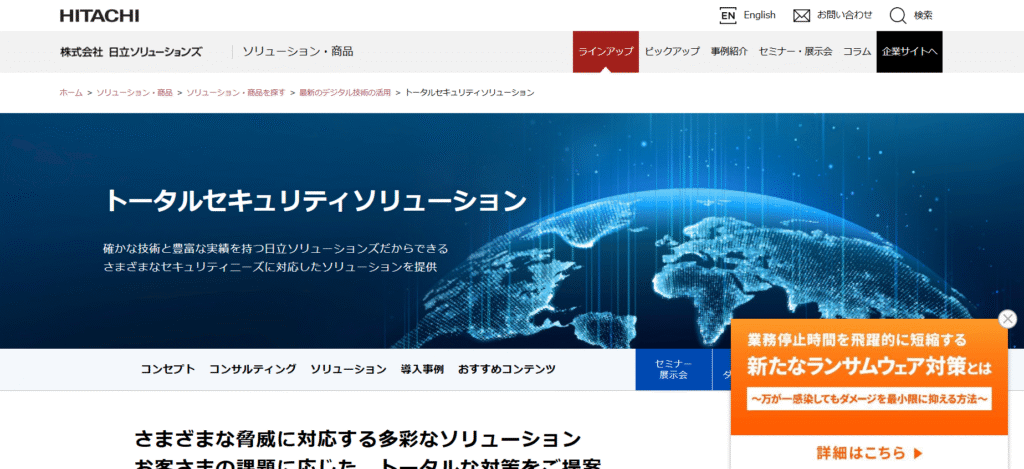Click the 株式会社 日立ソリューションズ company logo
1024x469 pixels.
pyautogui.click(x=131, y=52)
